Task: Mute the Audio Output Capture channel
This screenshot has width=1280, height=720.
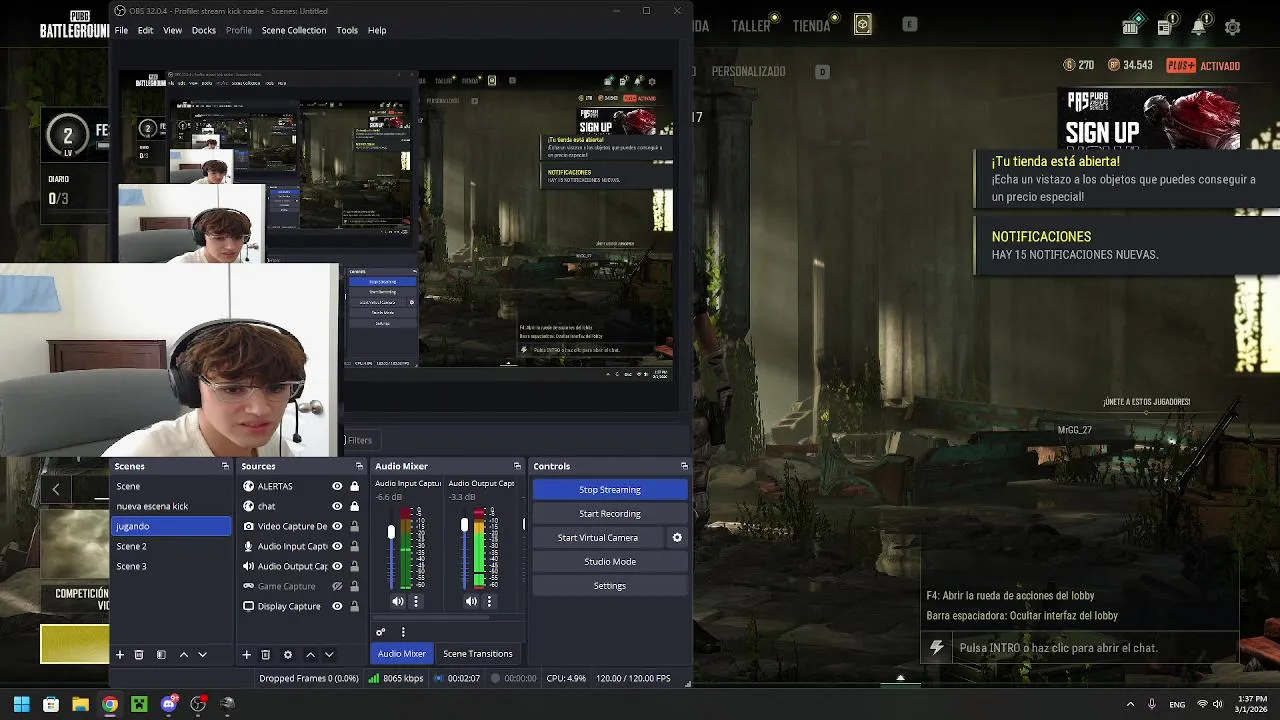Action: [471, 601]
